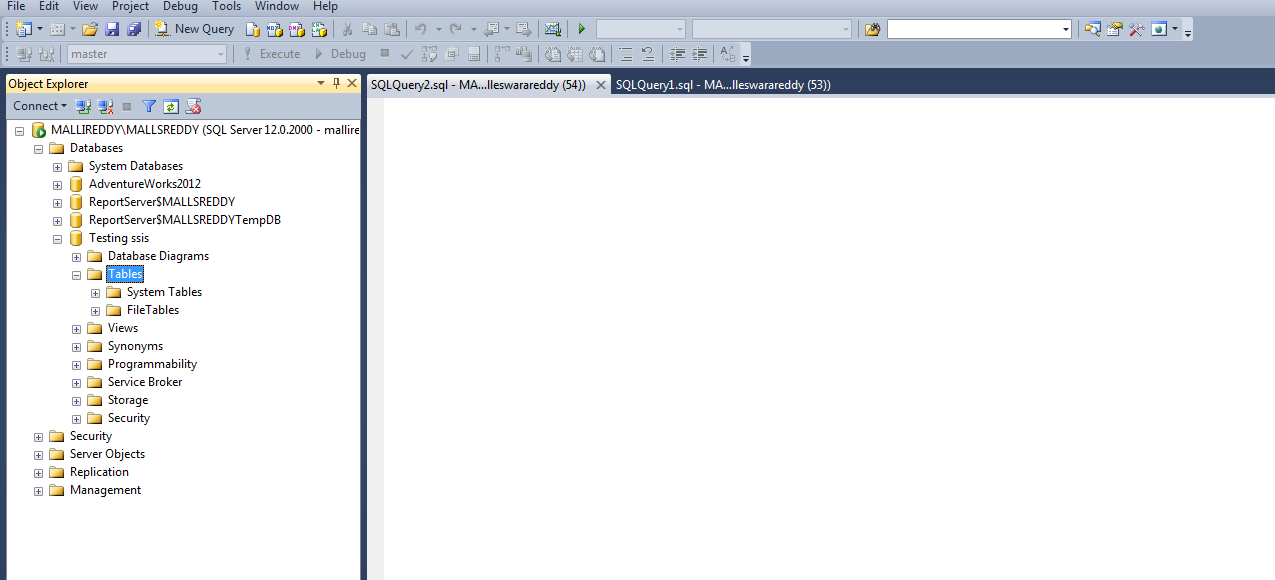
Task: Open a file using the Open File icon
Action: click(89, 28)
